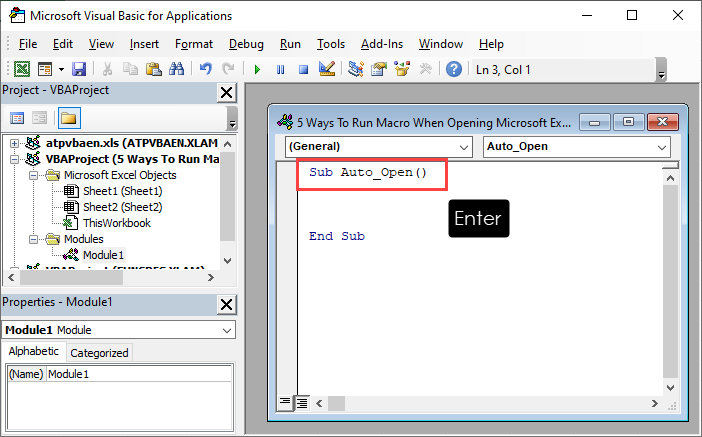Open the Edit menu
This screenshot has width=702, height=437.
63,44
